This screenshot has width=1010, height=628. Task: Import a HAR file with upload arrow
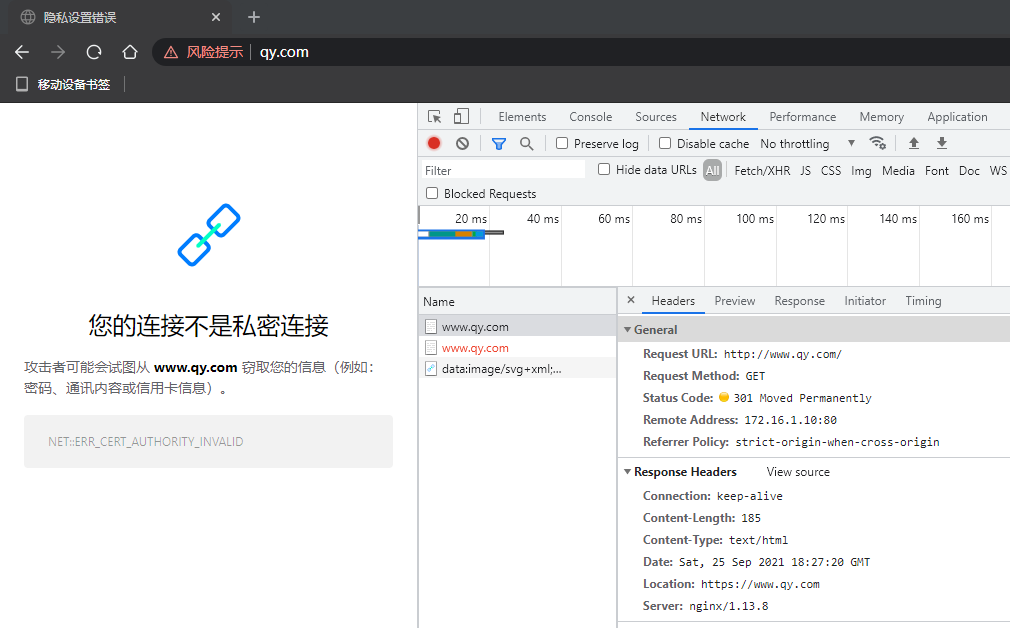point(913,143)
